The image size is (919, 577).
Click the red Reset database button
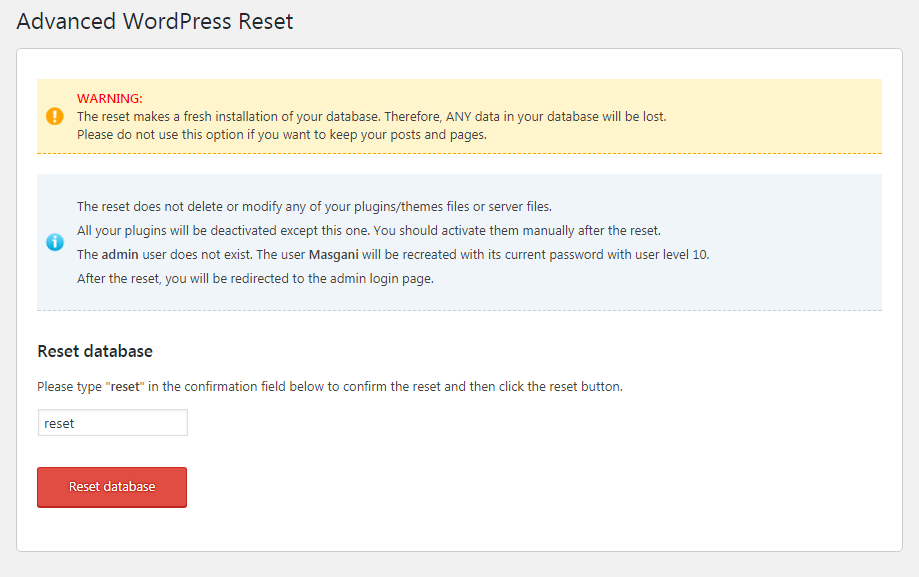112,487
